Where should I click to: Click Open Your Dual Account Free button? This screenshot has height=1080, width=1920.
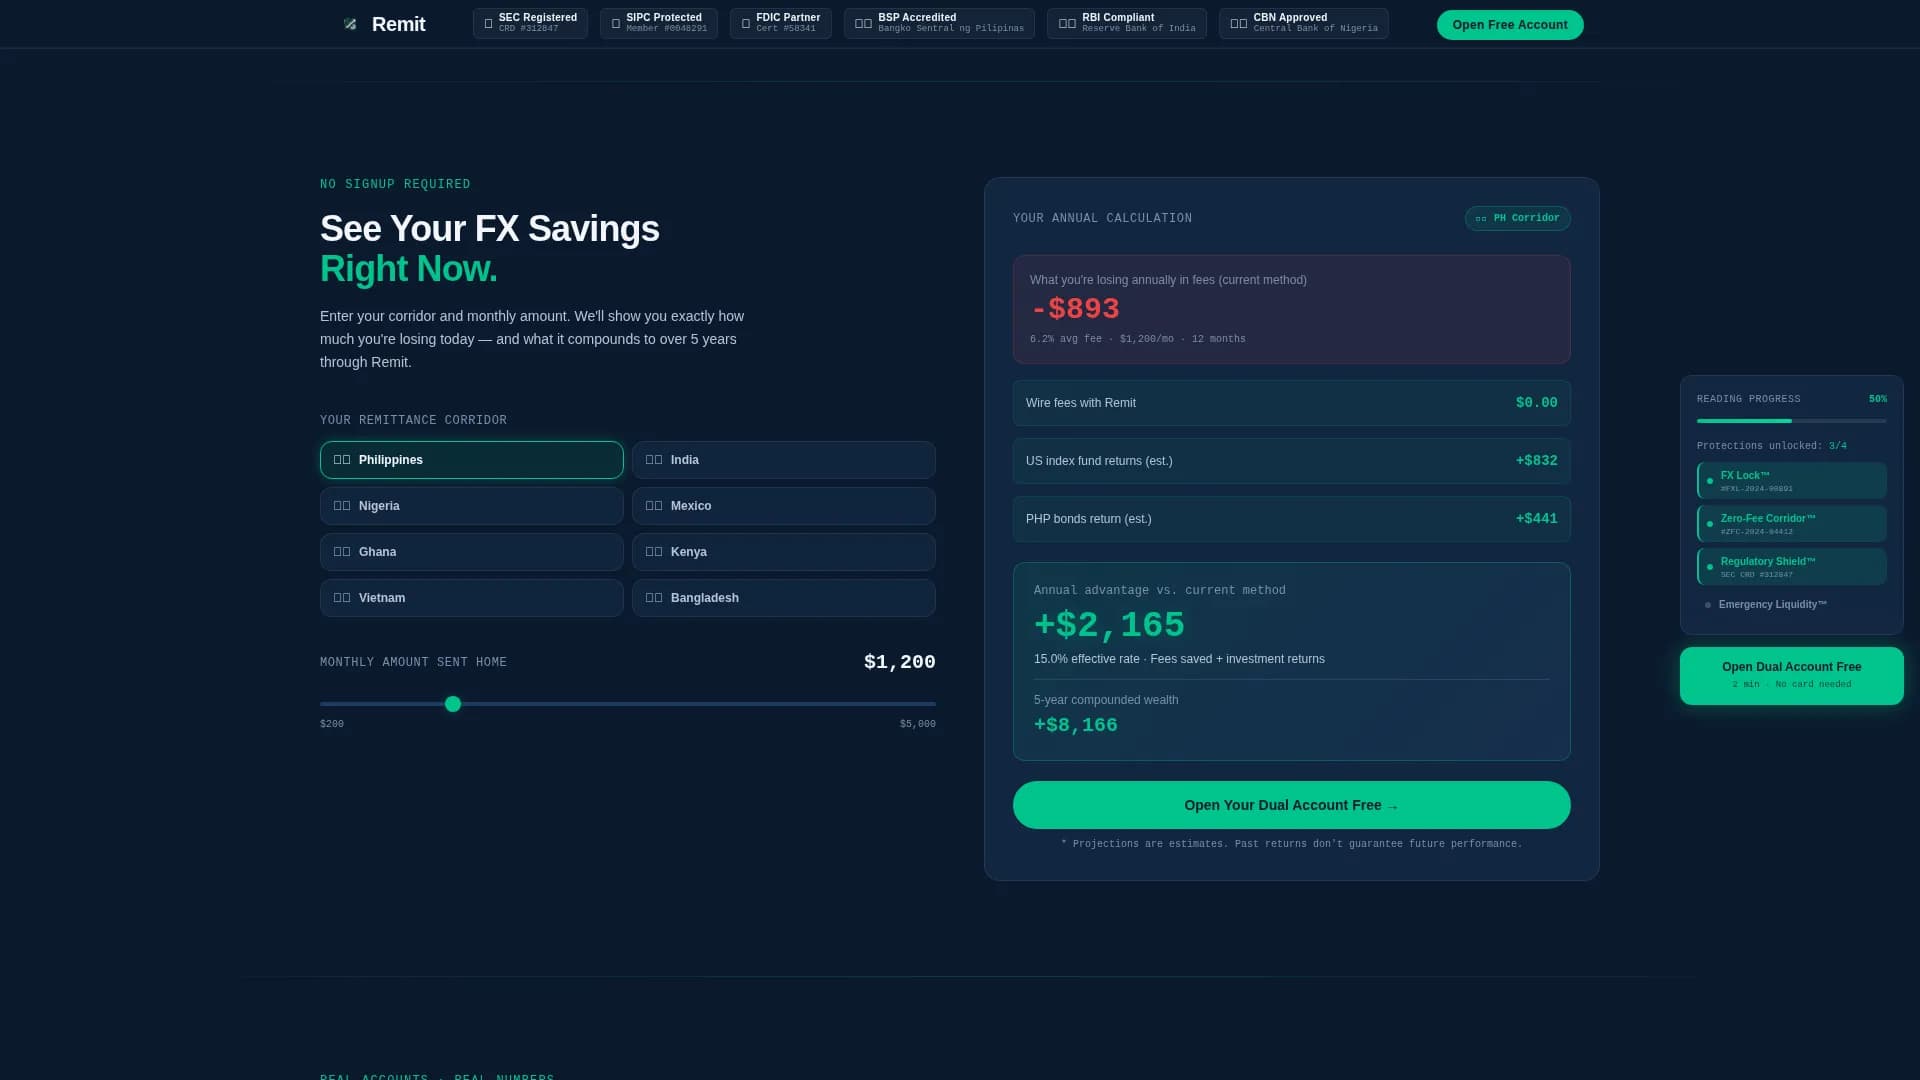(1291, 805)
